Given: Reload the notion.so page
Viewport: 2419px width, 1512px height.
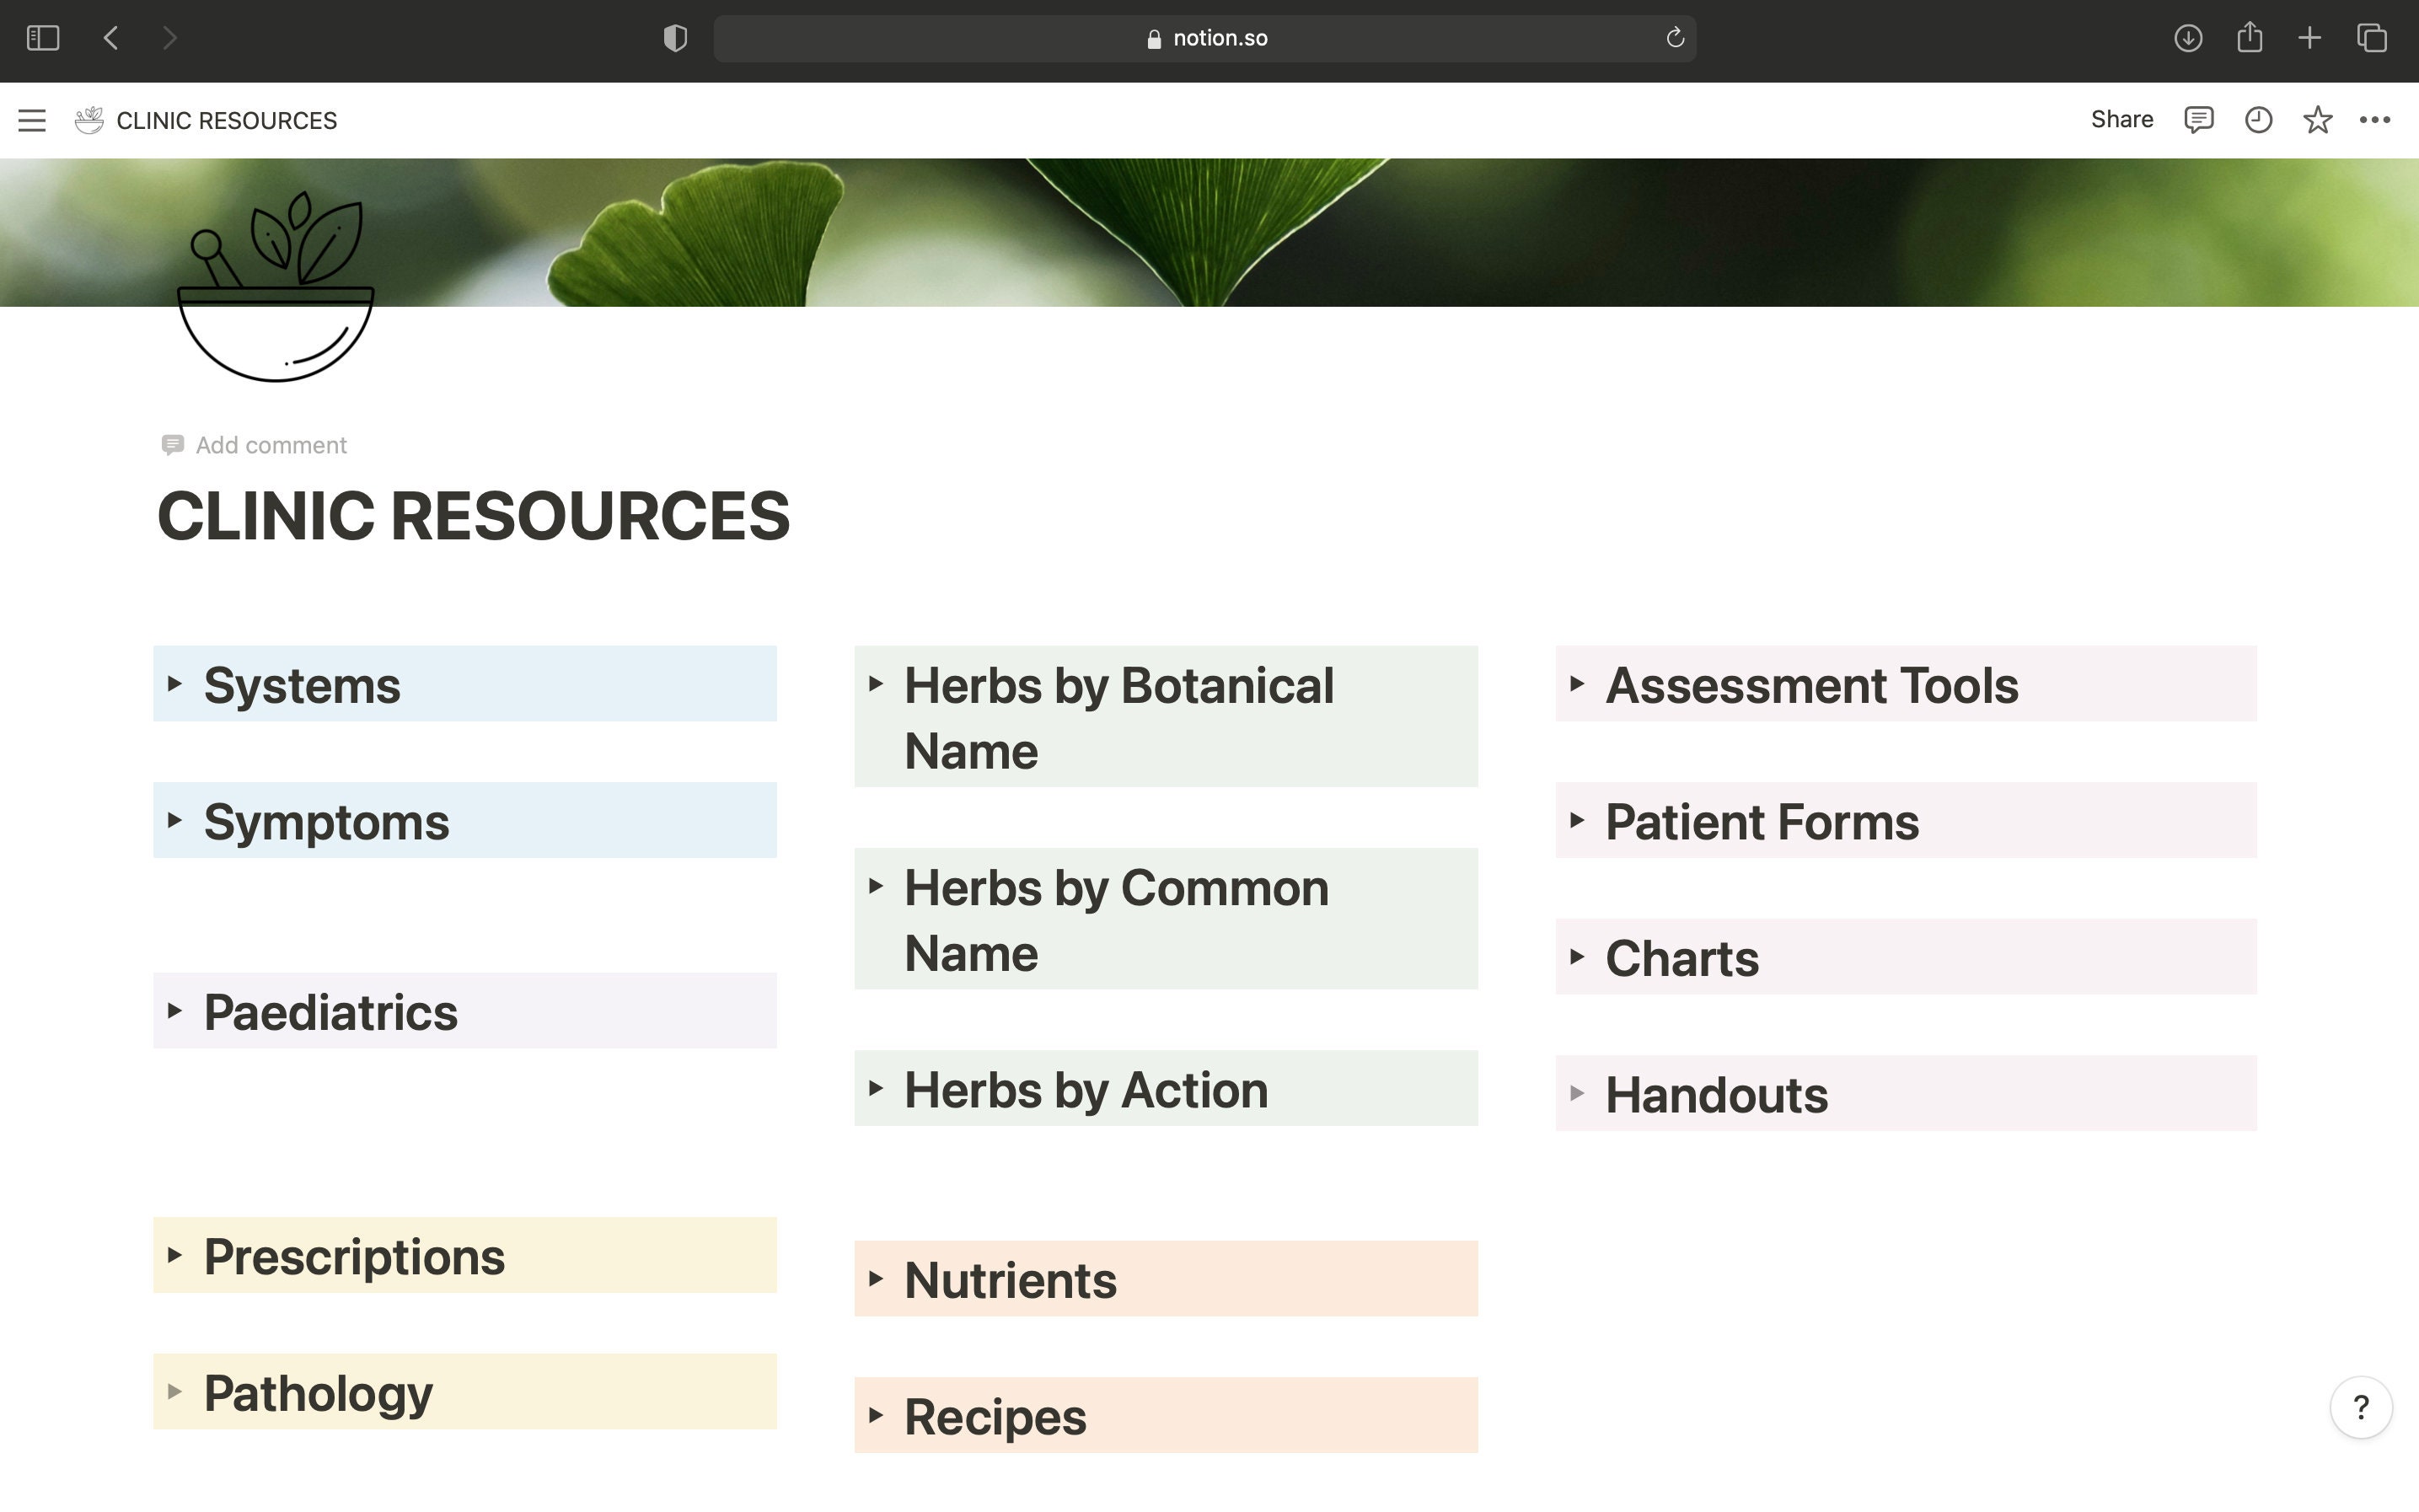Looking at the screenshot, I should tap(1675, 38).
